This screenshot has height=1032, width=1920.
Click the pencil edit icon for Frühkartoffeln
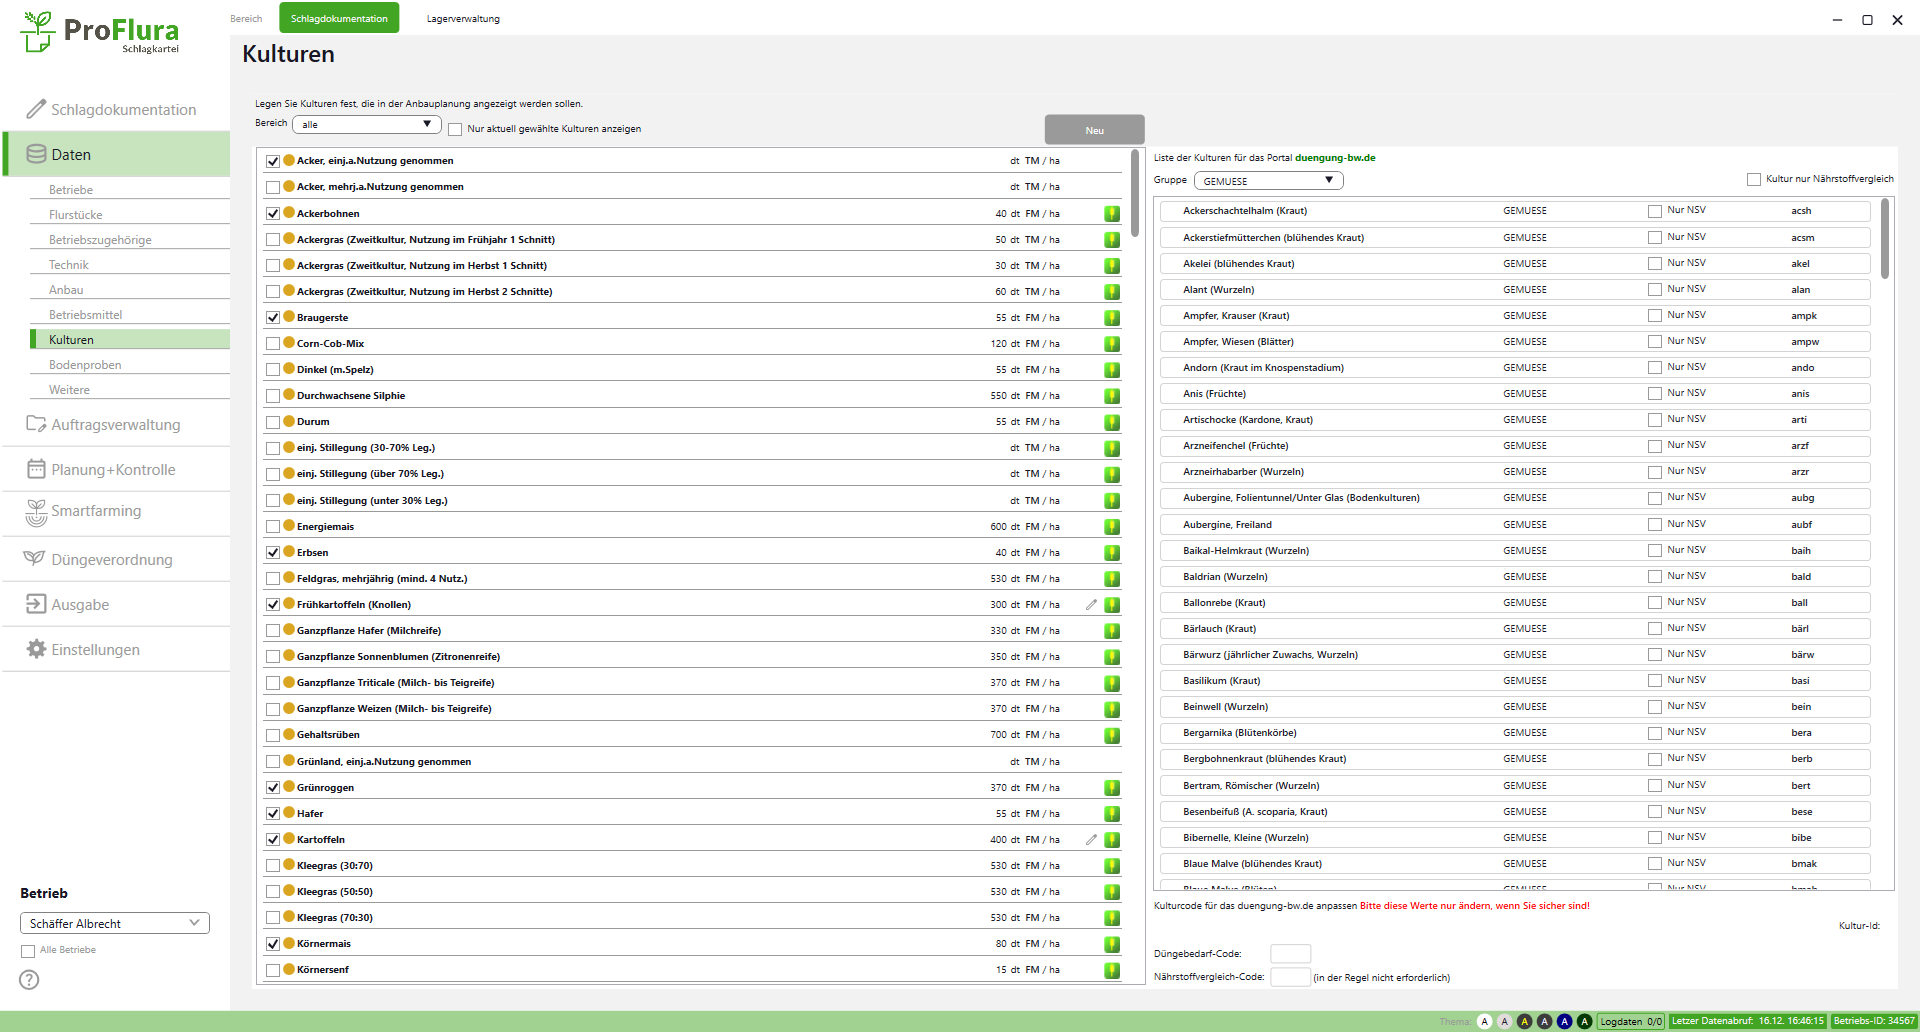tap(1091, 605)
